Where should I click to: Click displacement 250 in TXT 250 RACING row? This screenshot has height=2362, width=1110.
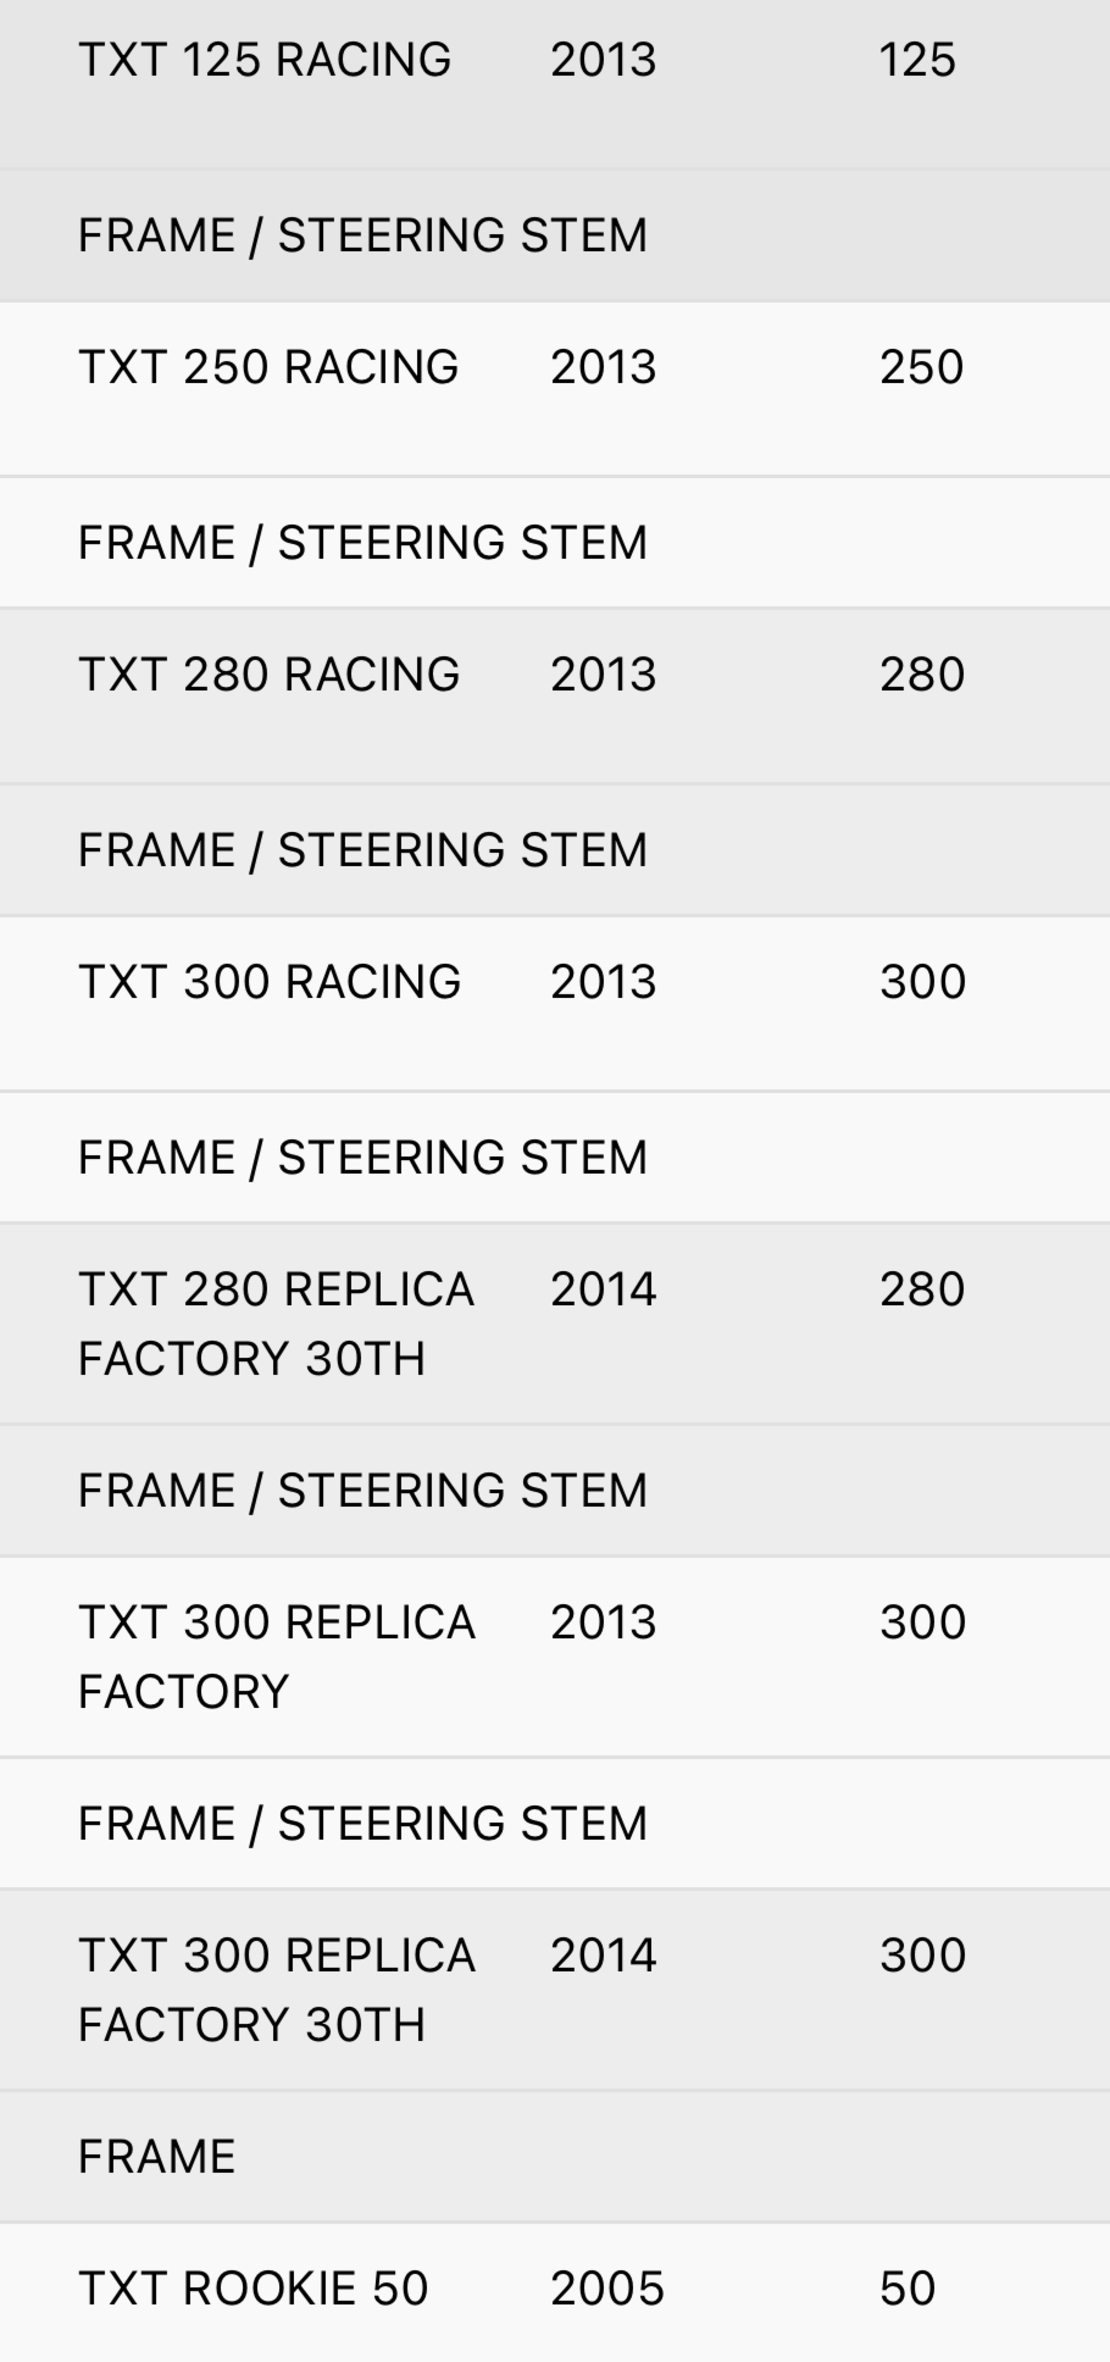click(922, 367)
